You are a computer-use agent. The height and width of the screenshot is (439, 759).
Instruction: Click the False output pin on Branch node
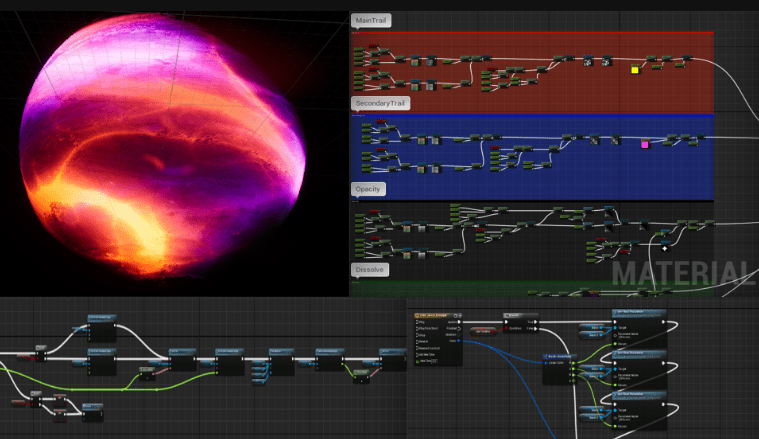coord(535,329)
